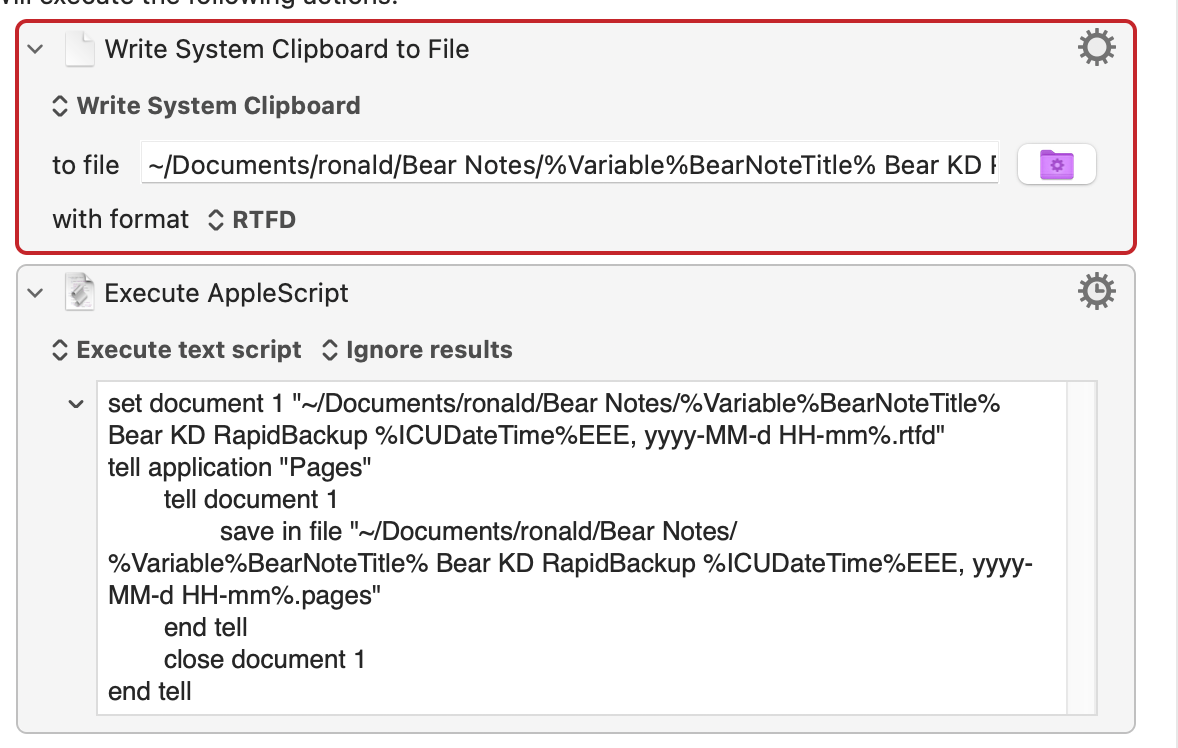Open the "Execute text script" popup menu
The image size is (1178, 748).
[x=176, y=350]
